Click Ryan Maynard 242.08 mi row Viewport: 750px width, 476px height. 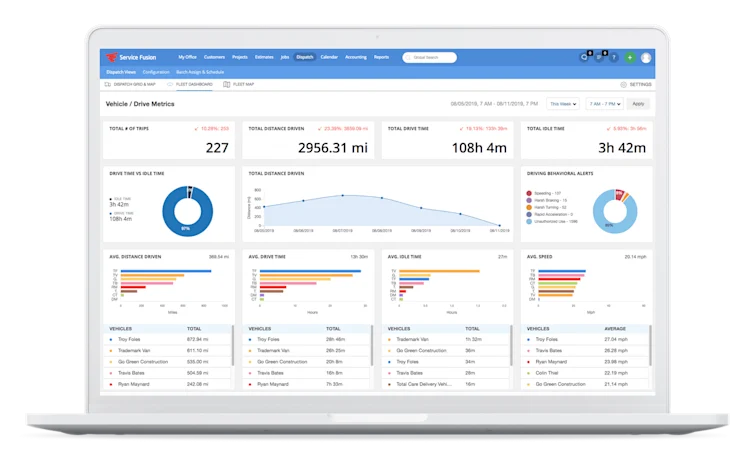coord(168,384)
